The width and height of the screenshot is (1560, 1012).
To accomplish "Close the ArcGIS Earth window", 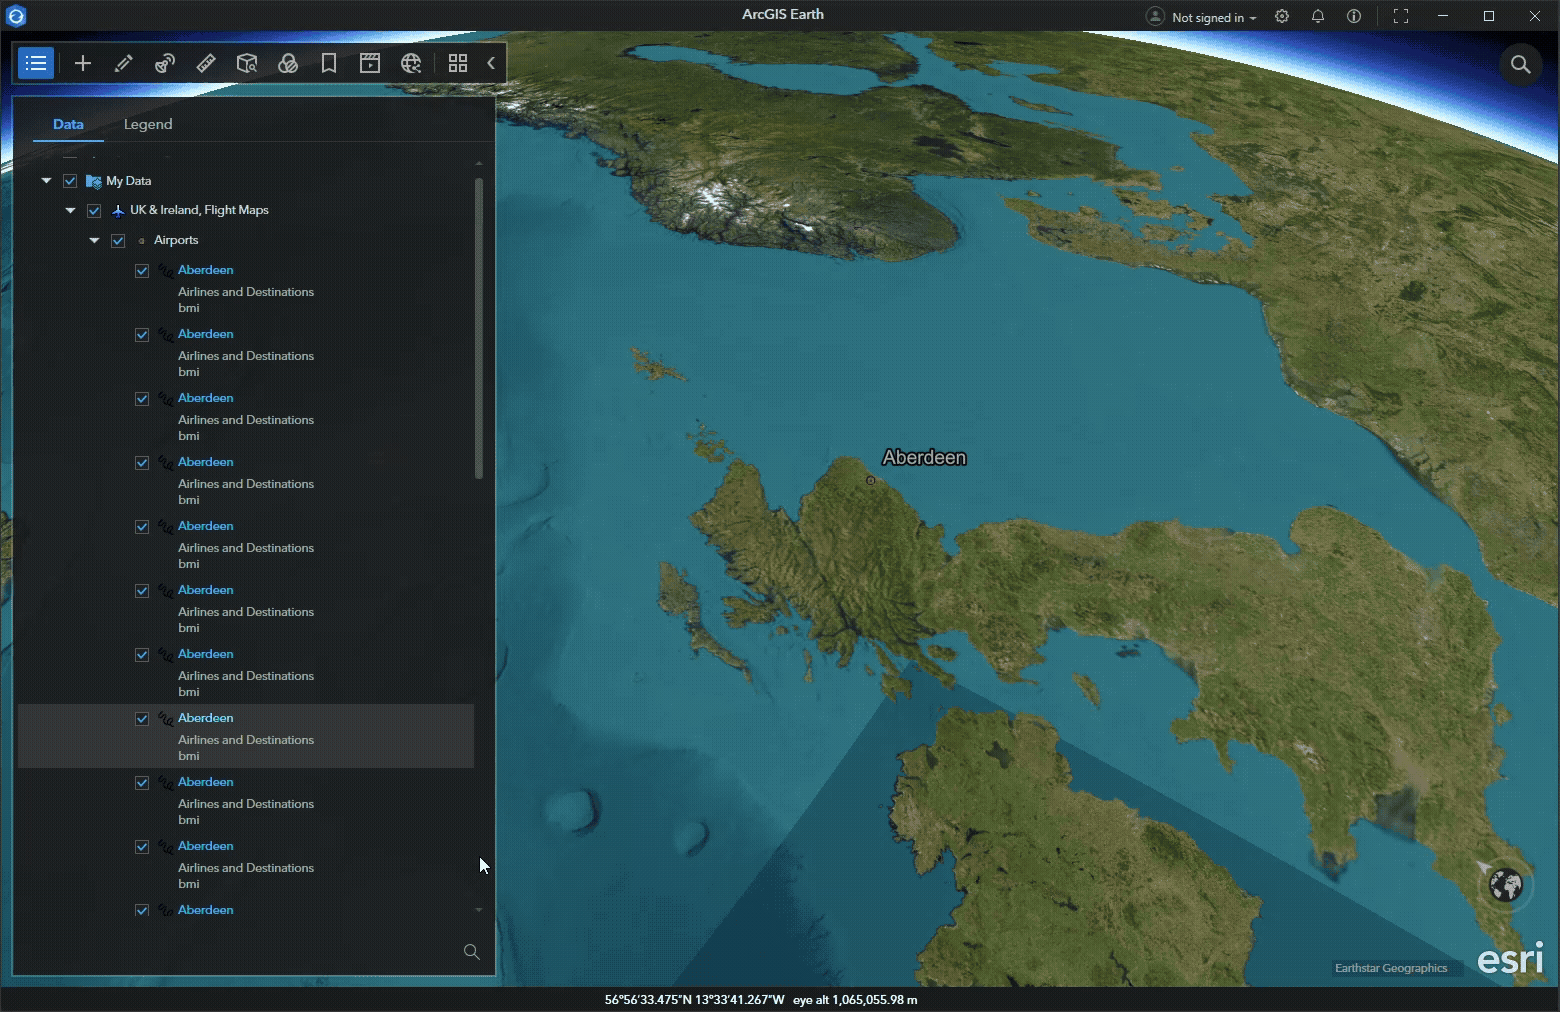I will point(1535,16).
